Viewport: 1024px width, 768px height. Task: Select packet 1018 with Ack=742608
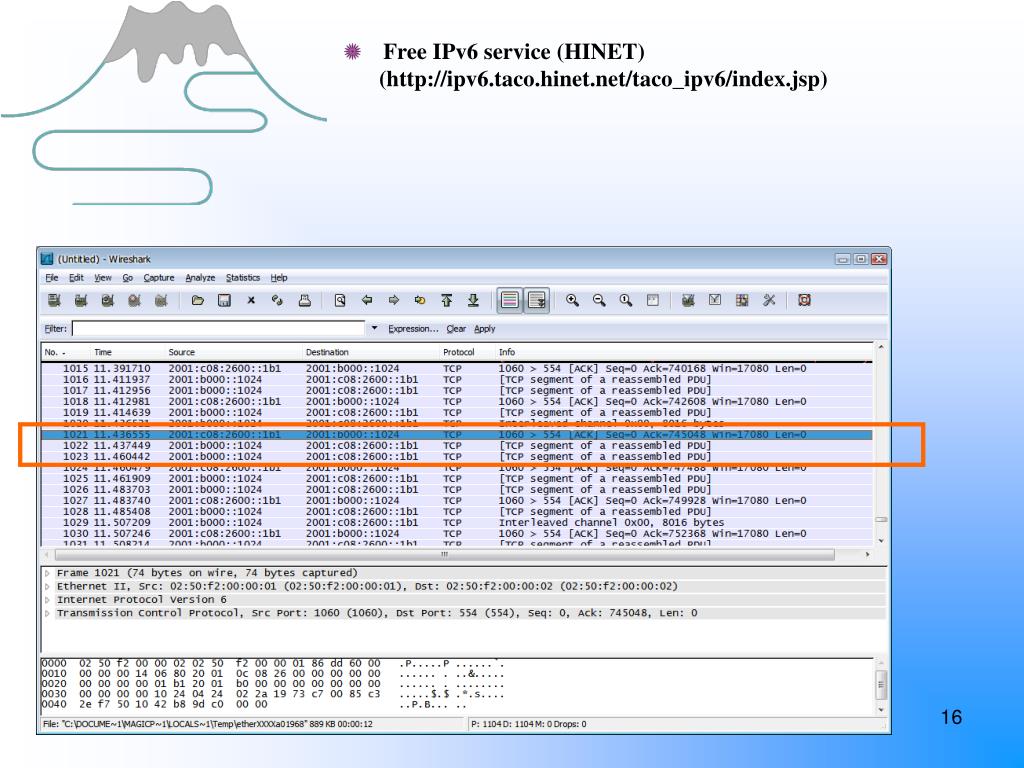pos(457,402)
